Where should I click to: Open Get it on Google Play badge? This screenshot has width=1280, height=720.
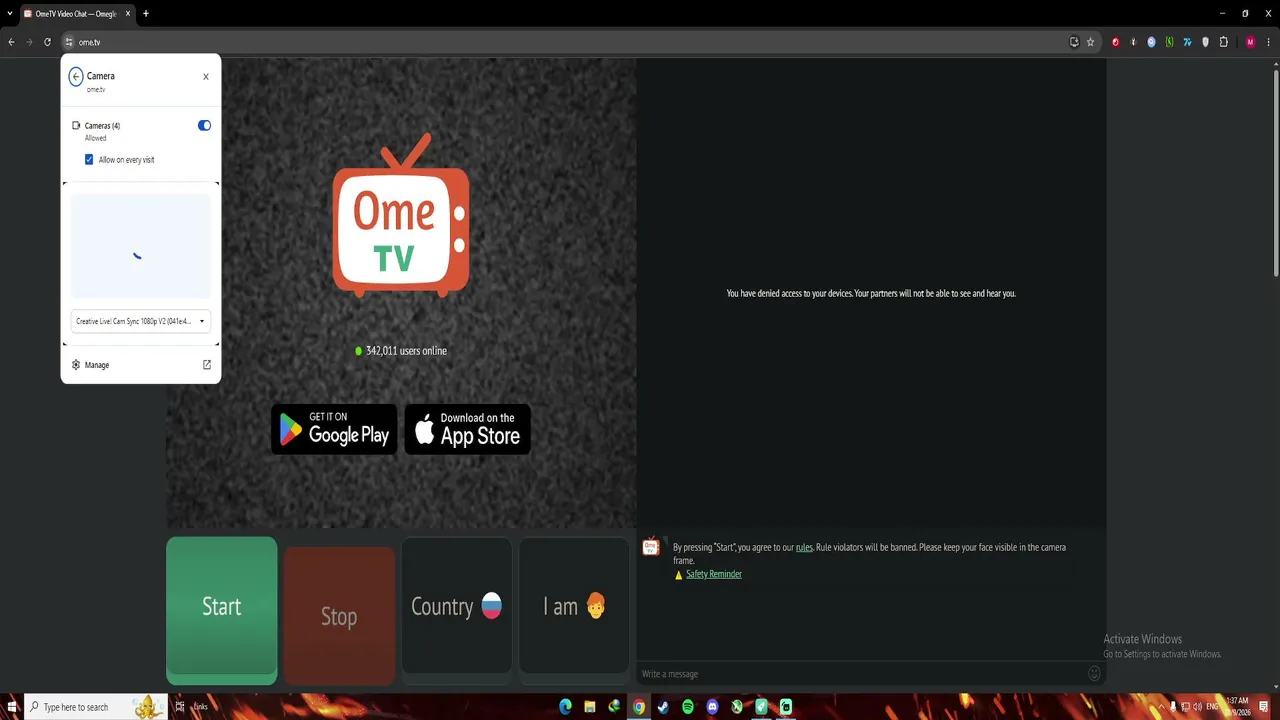pyautogui.click(x=334, y=429)
